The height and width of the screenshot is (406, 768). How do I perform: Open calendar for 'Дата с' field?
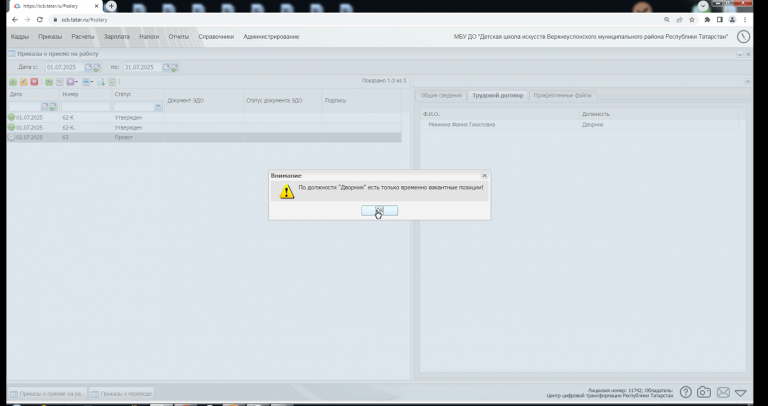coord(89,67)
